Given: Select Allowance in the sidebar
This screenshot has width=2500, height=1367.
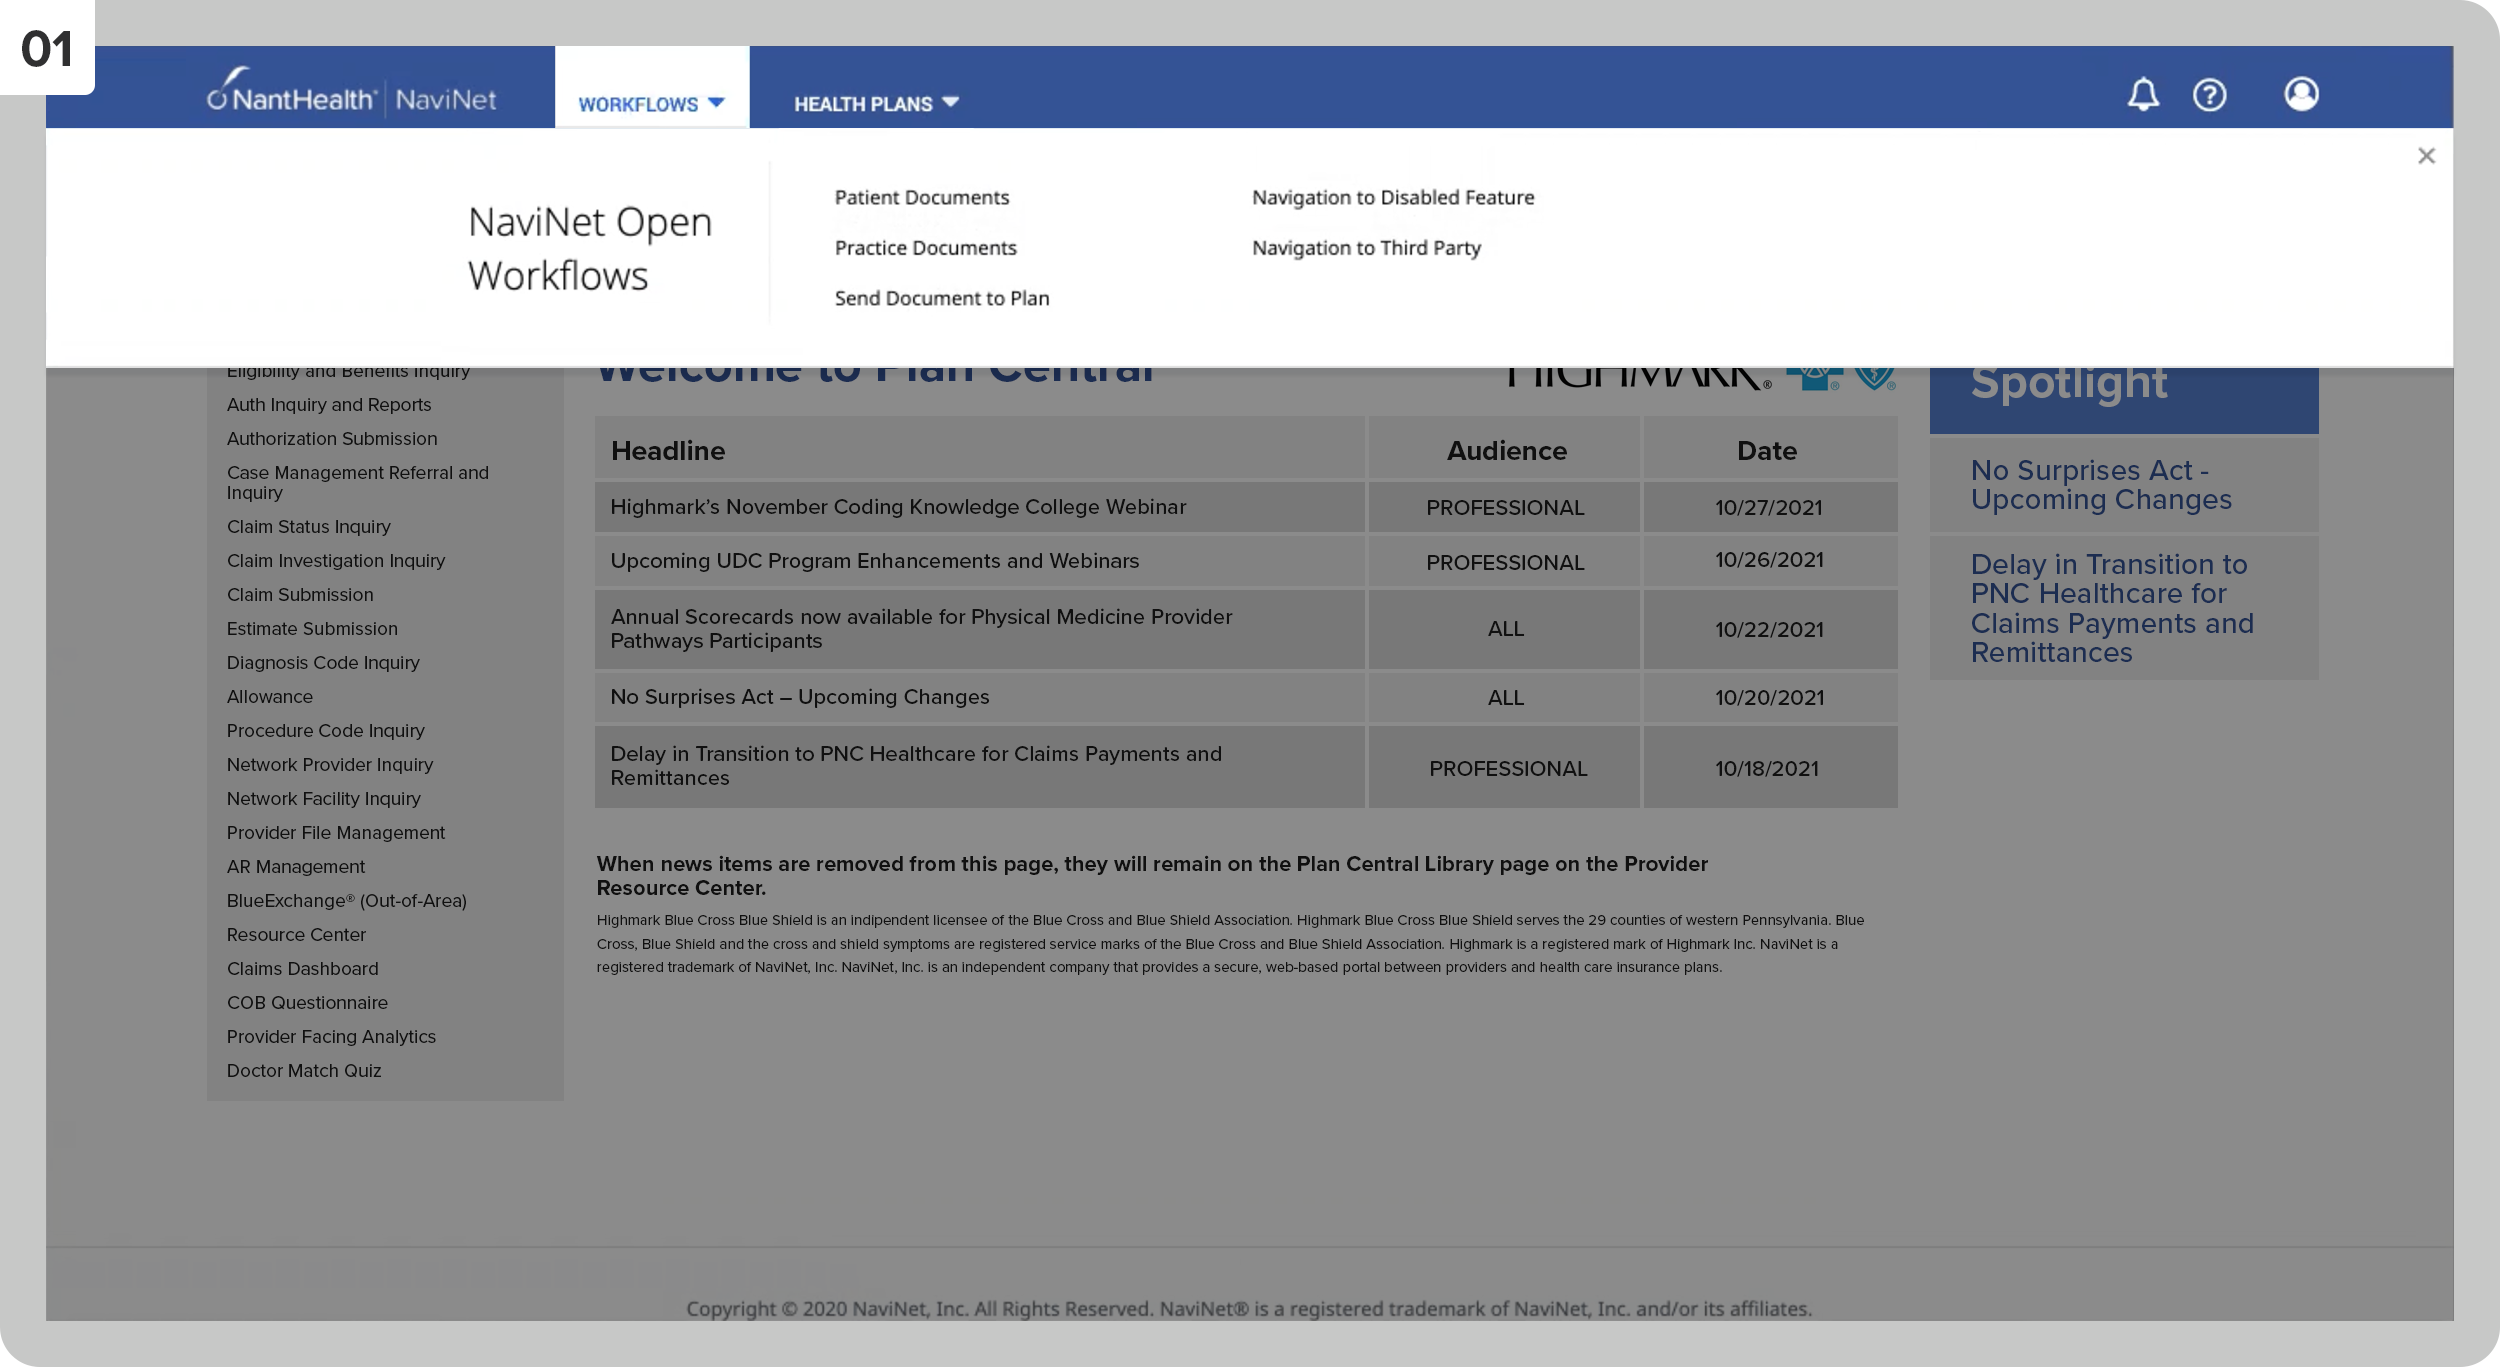Looking at the screenshot, I should click(270, 697).
